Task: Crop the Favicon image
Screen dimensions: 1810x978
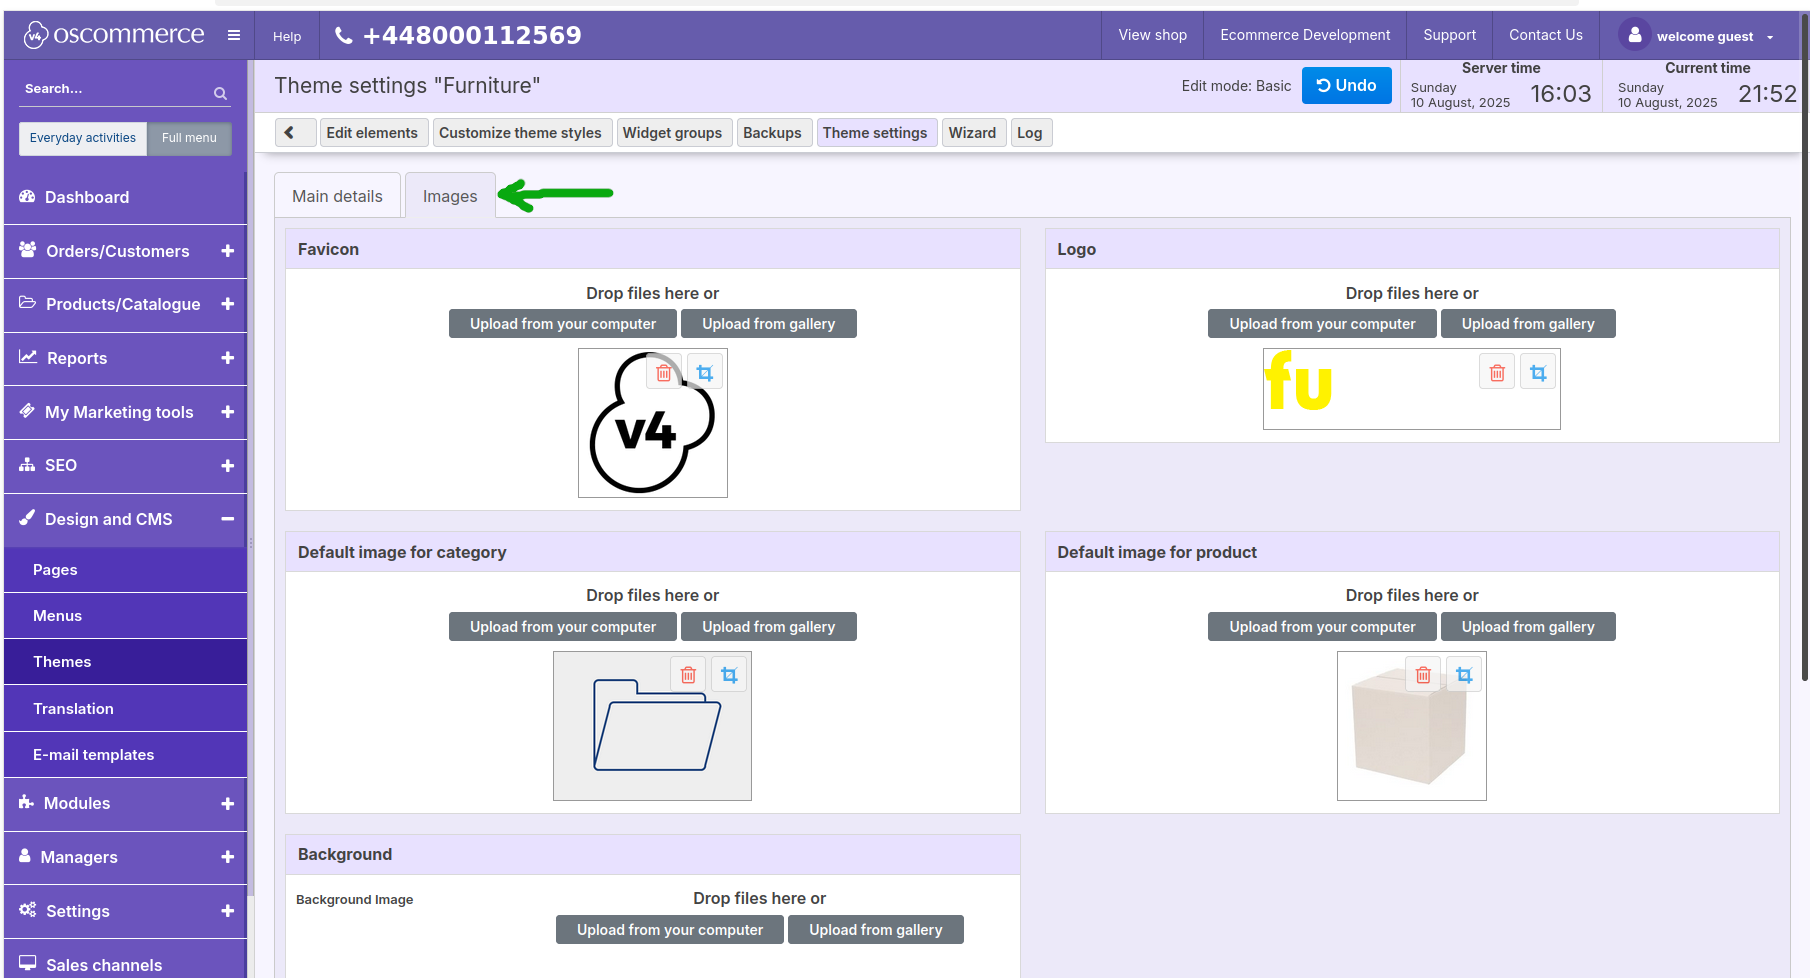Action: (x=705, y=373)
